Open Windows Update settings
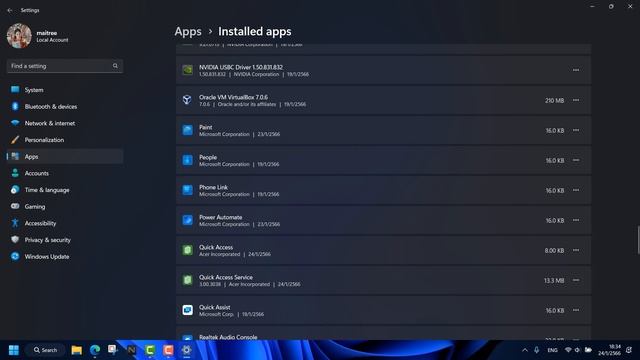 click(x=65, y=257)
